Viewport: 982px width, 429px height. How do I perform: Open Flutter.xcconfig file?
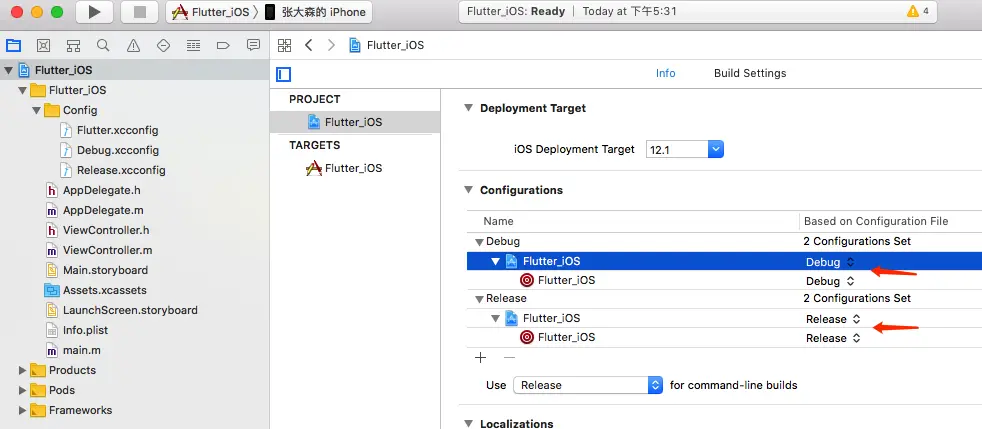pyautogui.click(x=117, y=130)
